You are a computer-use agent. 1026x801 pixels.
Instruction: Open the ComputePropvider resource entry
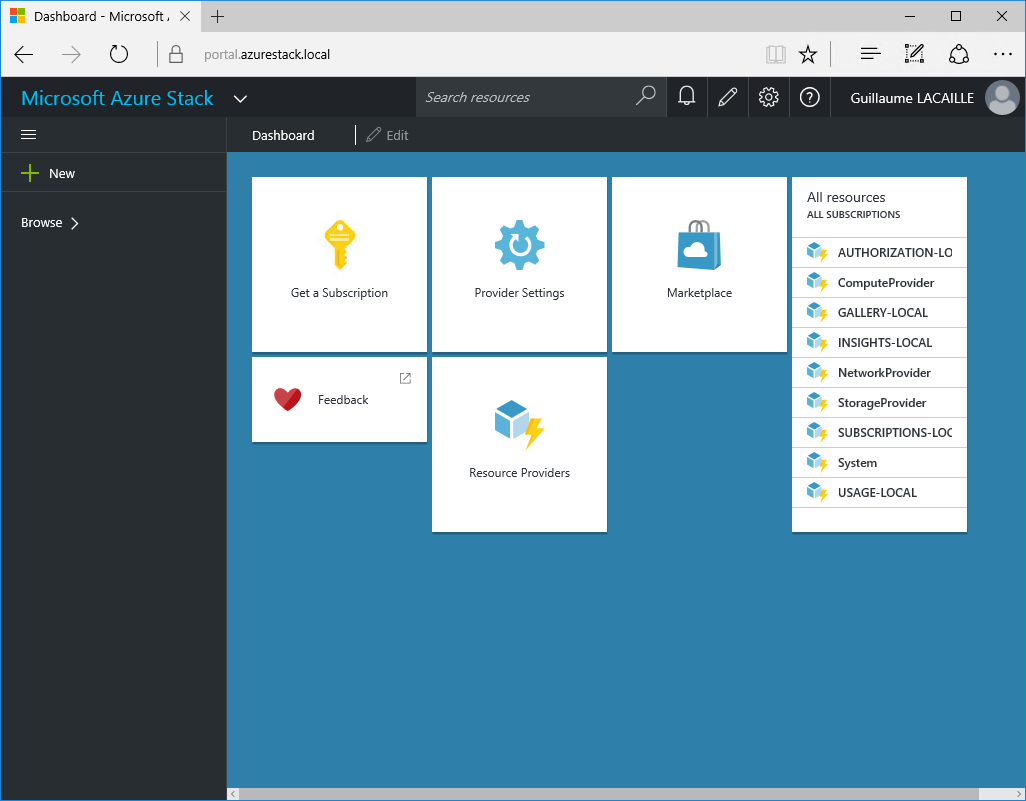click(x=884, y=283)
